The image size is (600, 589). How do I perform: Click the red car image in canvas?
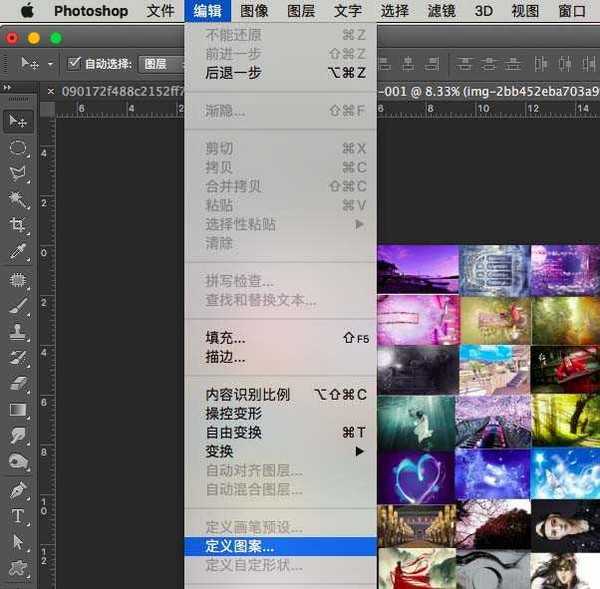(x=565, y=370)
